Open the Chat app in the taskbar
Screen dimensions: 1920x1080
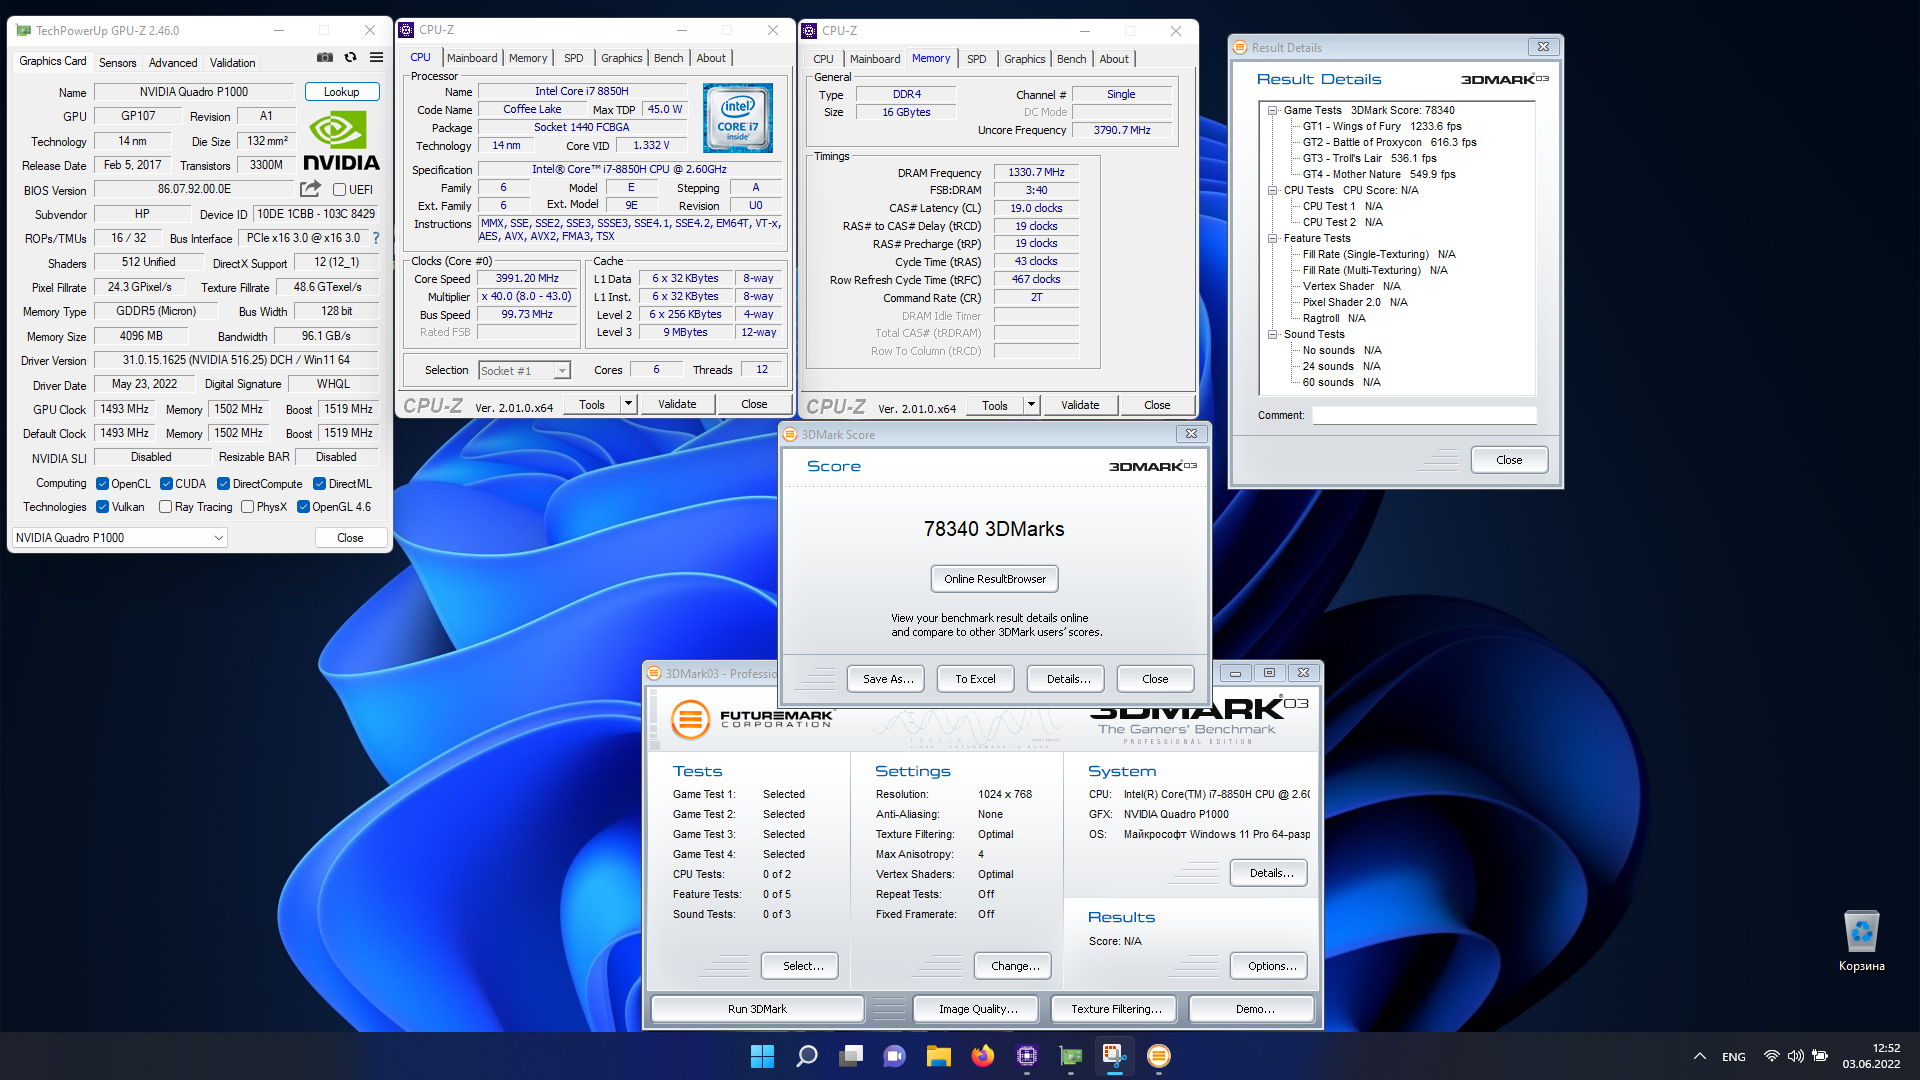895,1056
